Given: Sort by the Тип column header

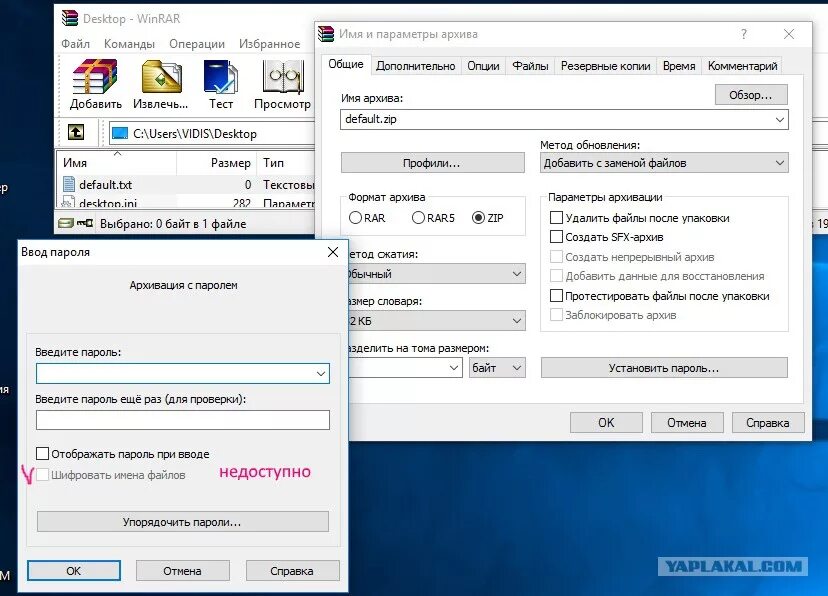Looking at the screenshot, I should click(285, 163).
